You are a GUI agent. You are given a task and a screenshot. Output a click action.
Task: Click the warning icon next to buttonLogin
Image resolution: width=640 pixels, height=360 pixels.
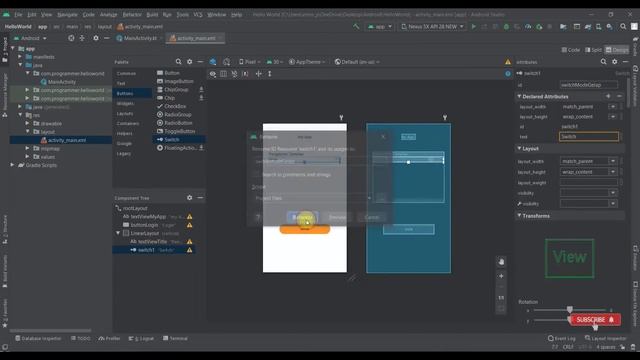(x=189, y=225)
